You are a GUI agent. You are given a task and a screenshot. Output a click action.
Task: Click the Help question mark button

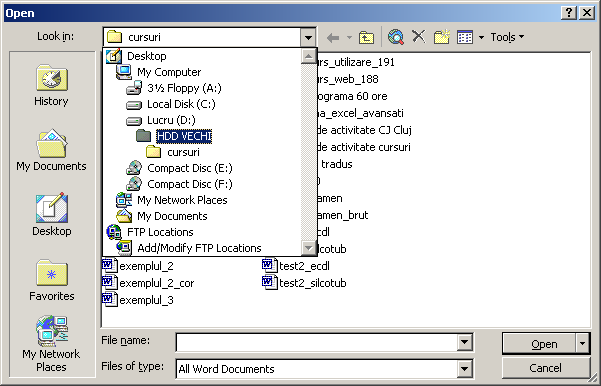click(x=569, y=13)
